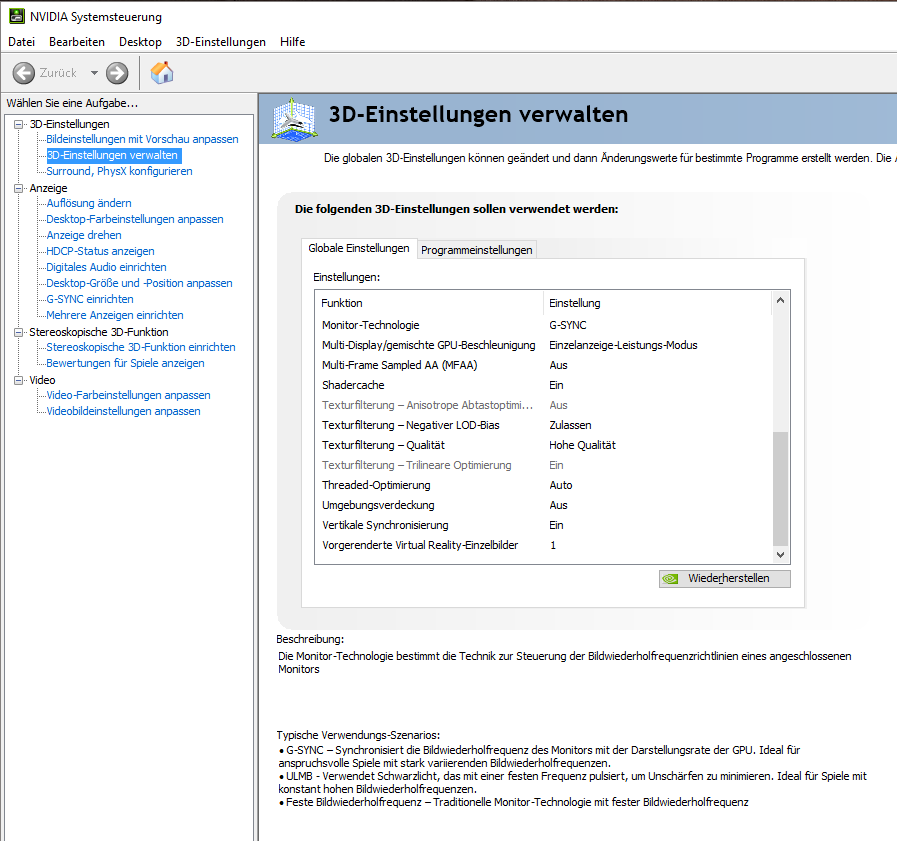Click the Wiederherstellen button

[724, 578]
